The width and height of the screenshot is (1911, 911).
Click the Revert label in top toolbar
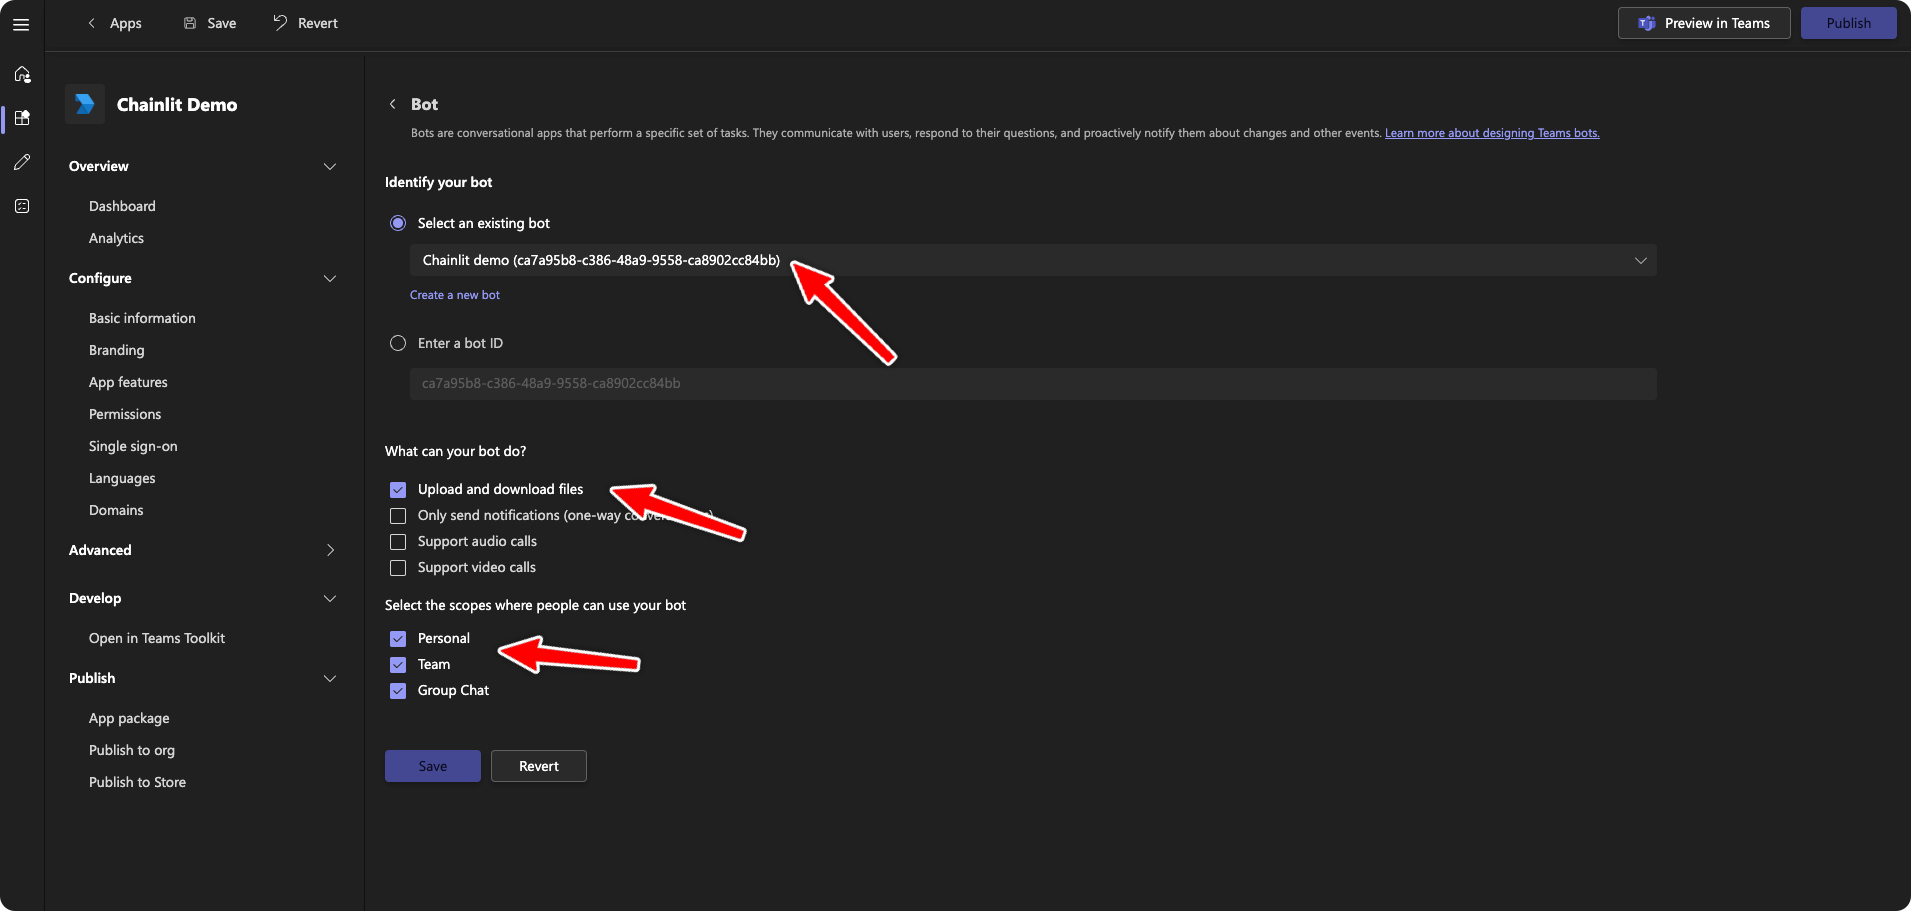pyautogui.click(x=318, y=23)
